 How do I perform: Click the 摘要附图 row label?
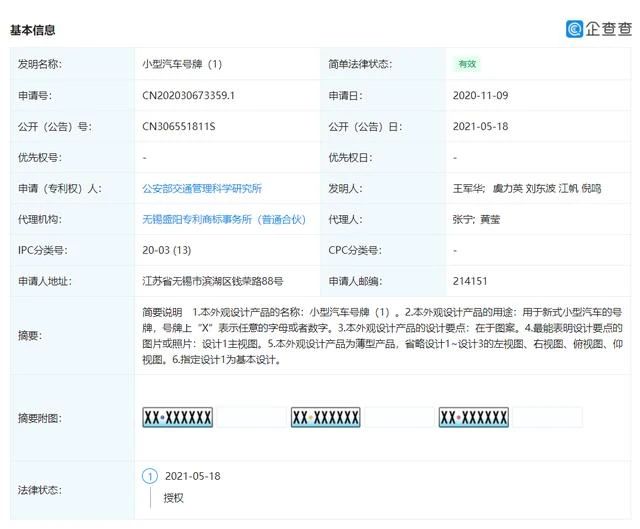coord(40,418)
